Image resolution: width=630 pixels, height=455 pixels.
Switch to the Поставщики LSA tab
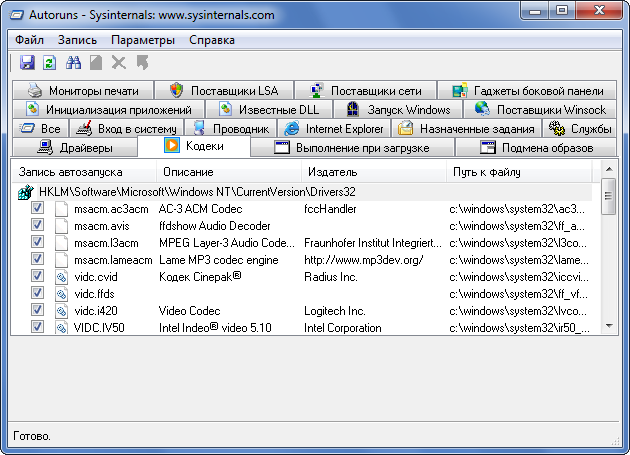pyautogui.click(x=224, y=90)
